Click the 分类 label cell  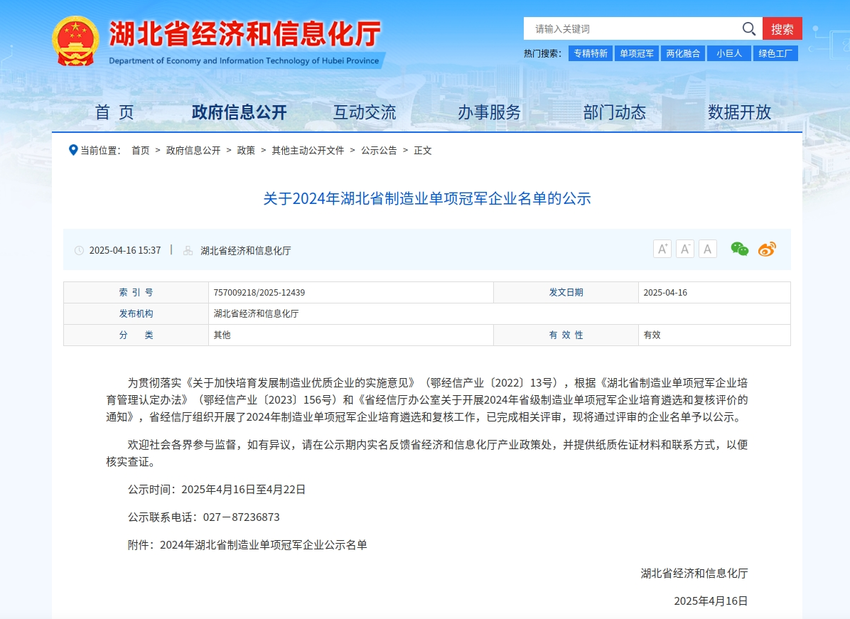click(136, 335)
